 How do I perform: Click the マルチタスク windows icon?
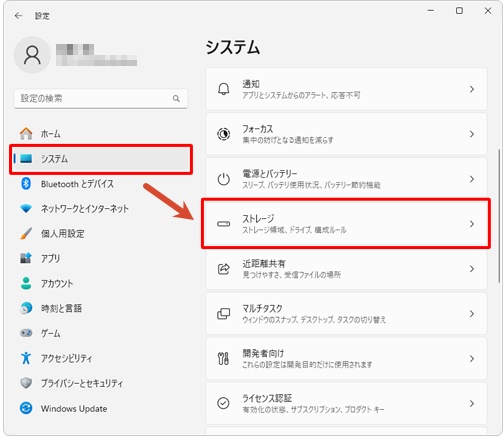pos(223,314)
